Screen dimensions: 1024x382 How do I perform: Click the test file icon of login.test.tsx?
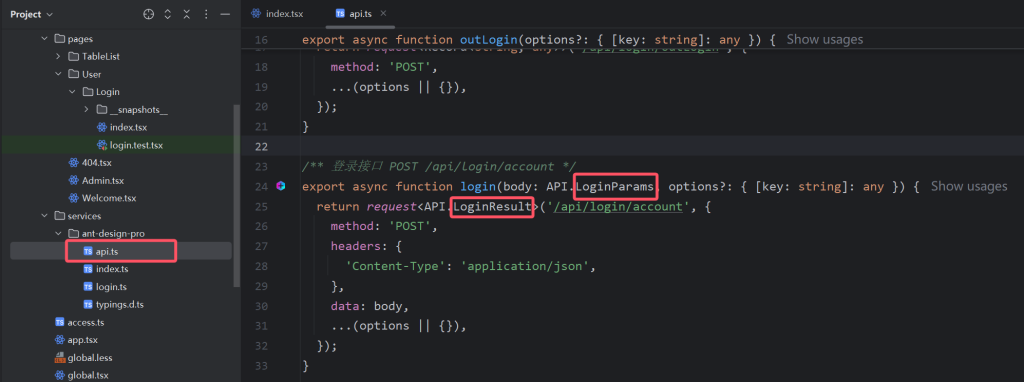(102, 145)
